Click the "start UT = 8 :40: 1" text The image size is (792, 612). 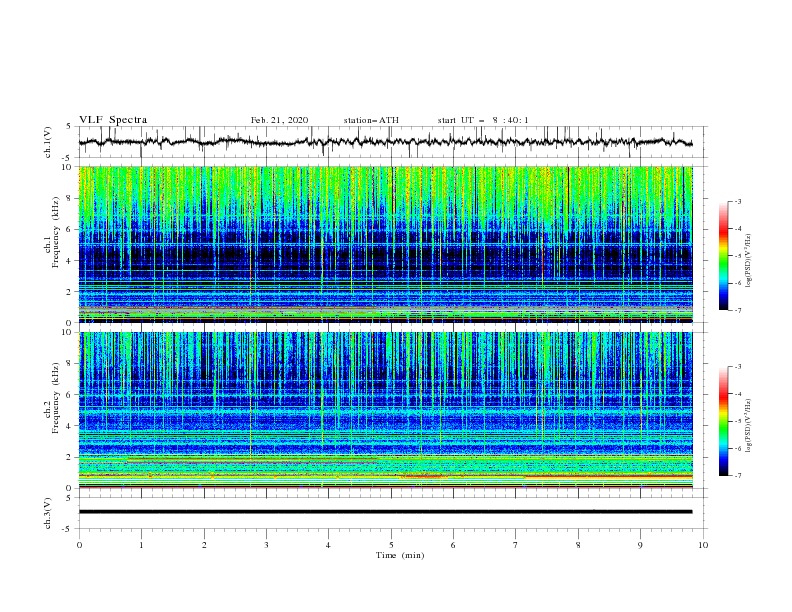(483, 120)
